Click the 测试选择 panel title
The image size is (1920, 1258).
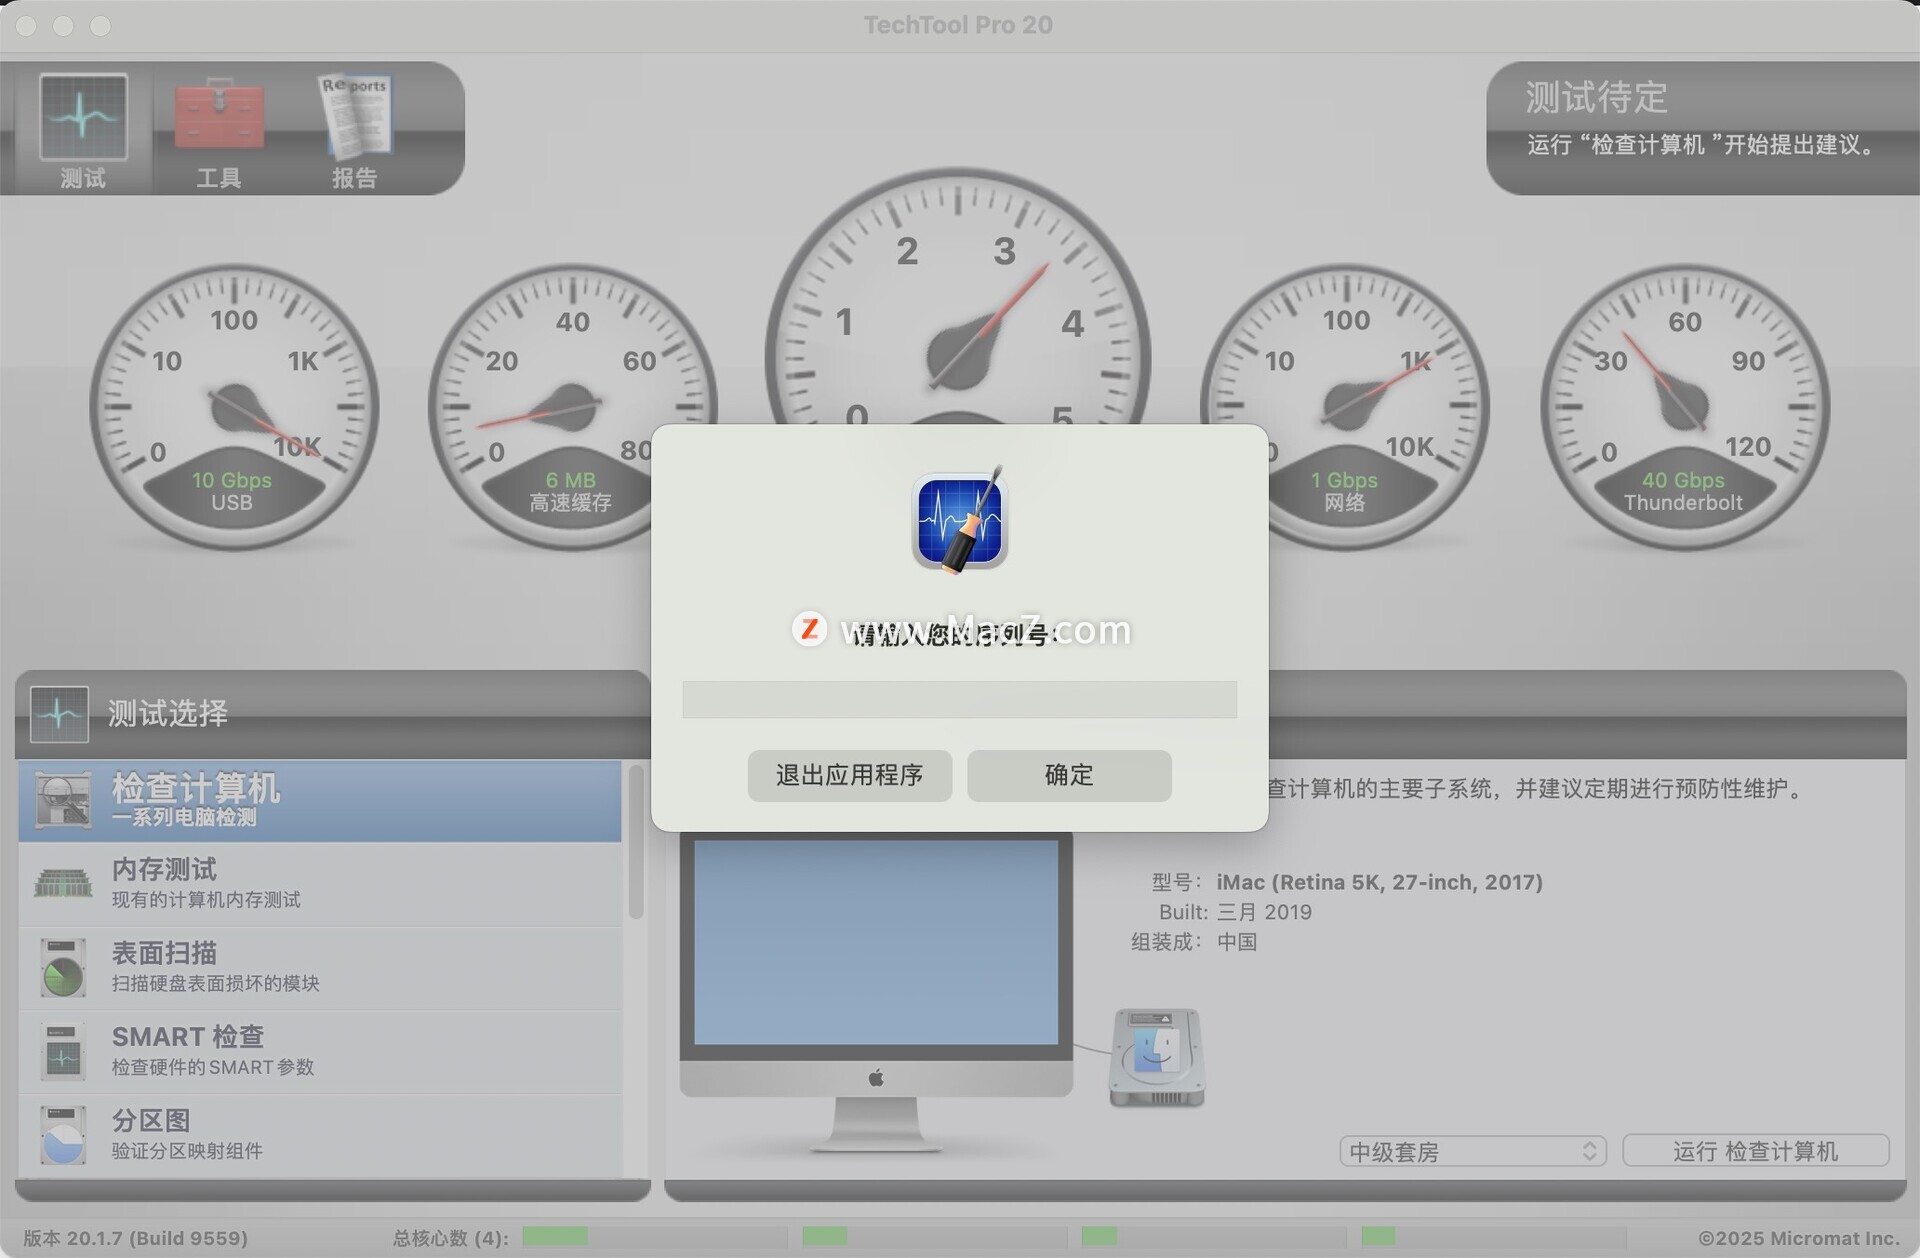click(x=168, y=713)
